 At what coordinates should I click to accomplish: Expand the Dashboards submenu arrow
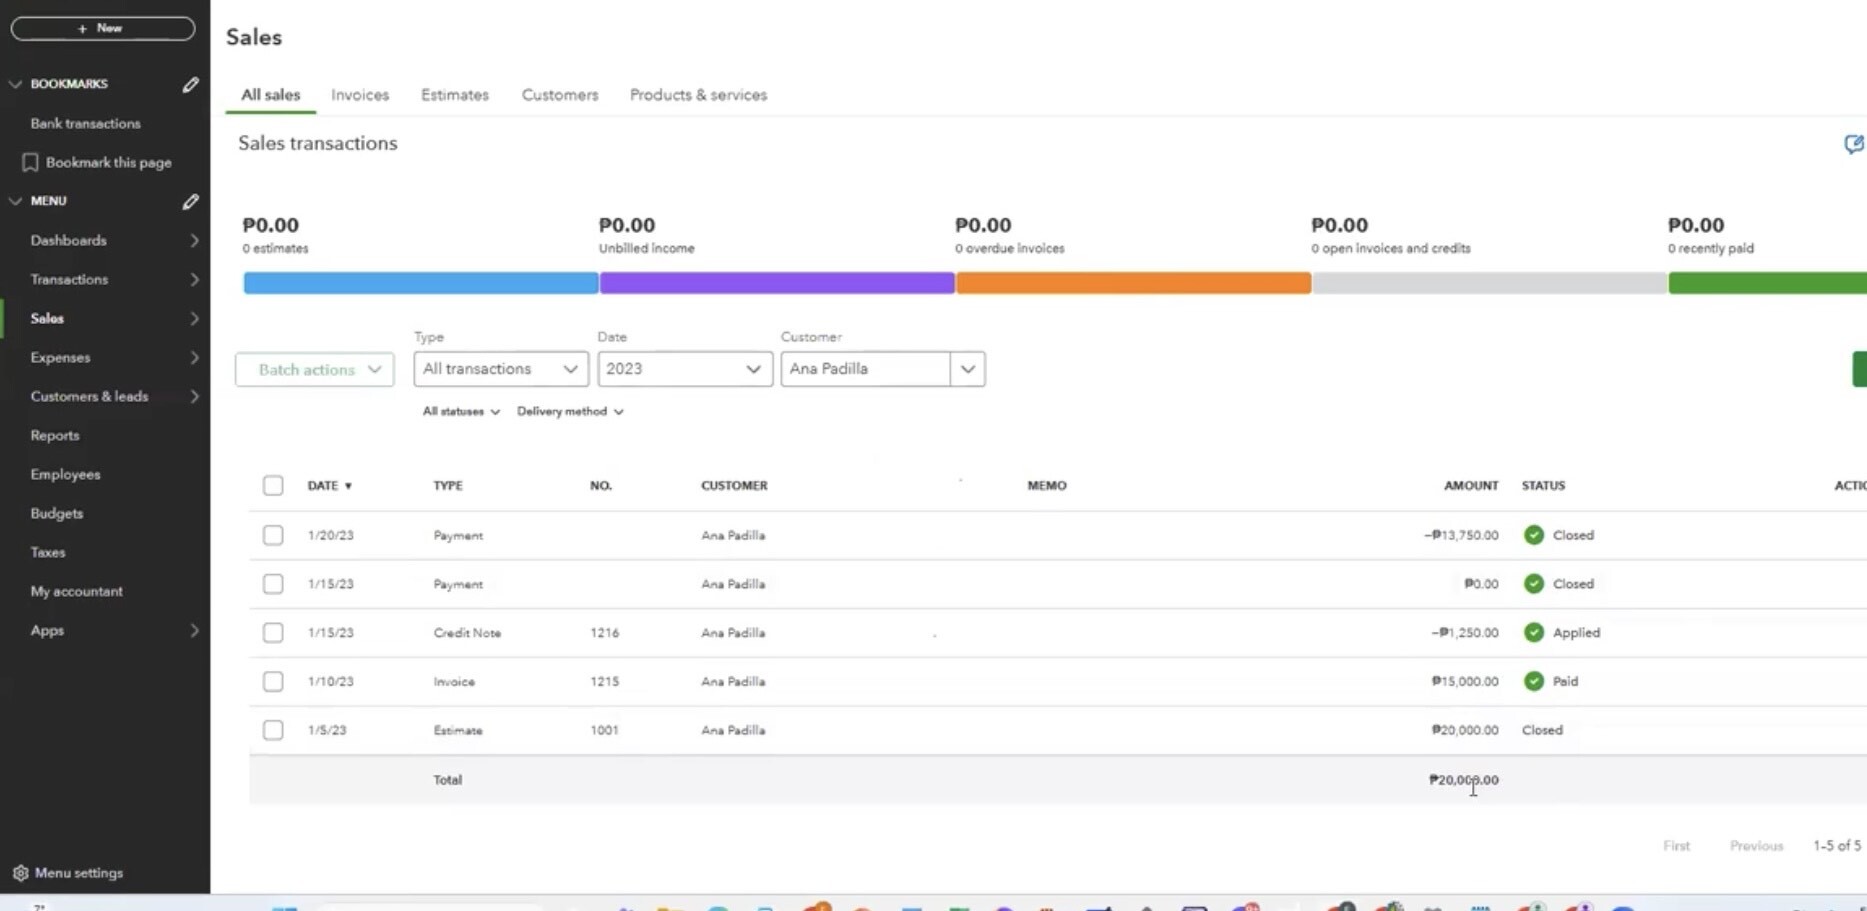pyautogui.click(x=194, y=241)
